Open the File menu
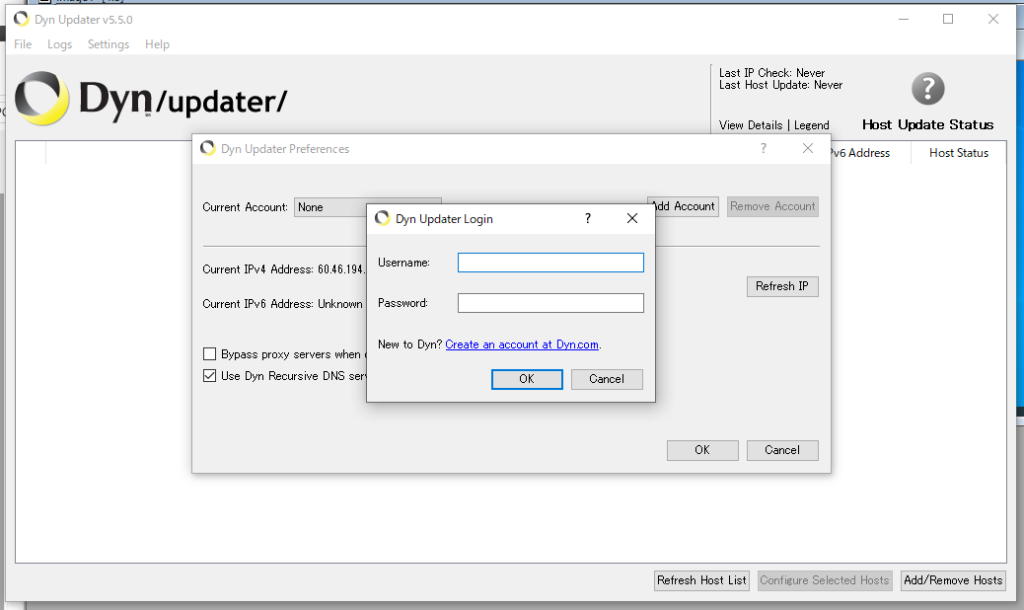The width and height of the screenshot is (1024, 610). pos(23,44)
